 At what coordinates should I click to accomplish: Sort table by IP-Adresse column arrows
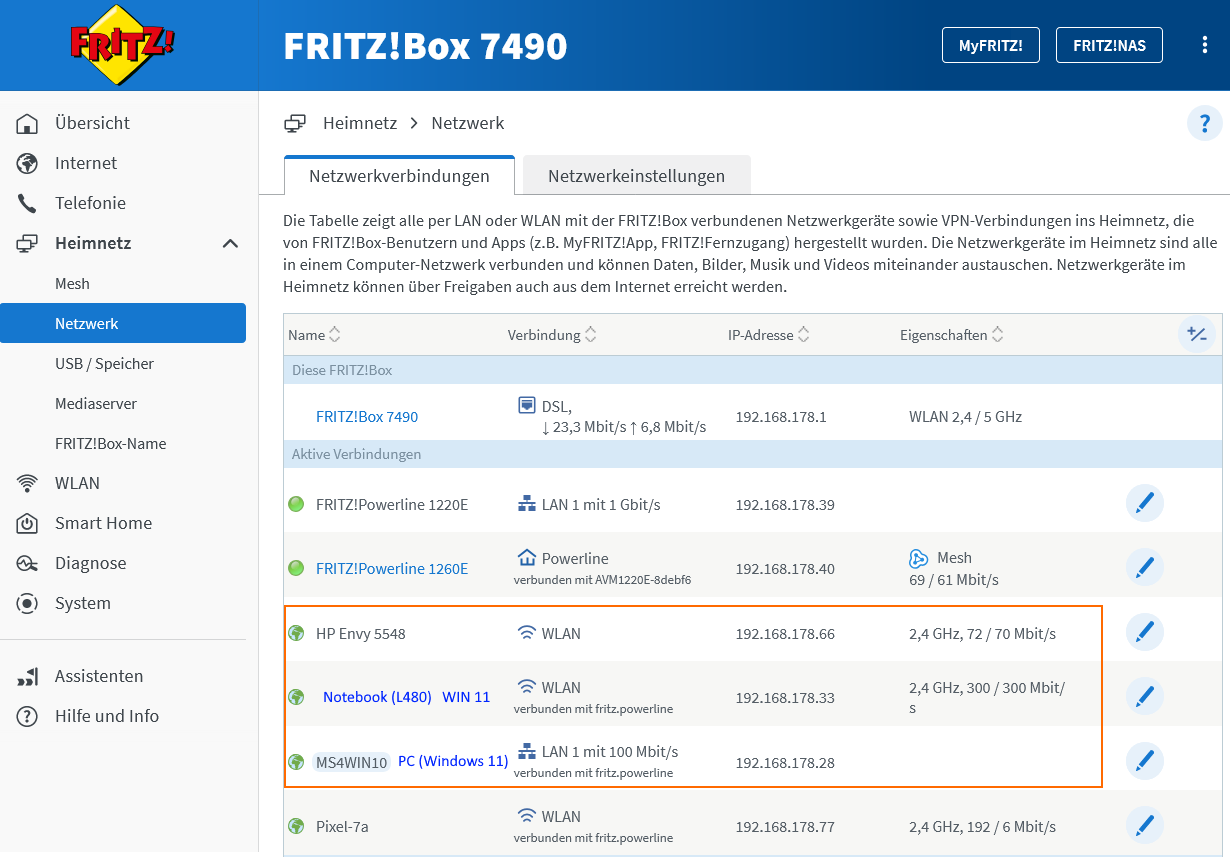[804, 335]
